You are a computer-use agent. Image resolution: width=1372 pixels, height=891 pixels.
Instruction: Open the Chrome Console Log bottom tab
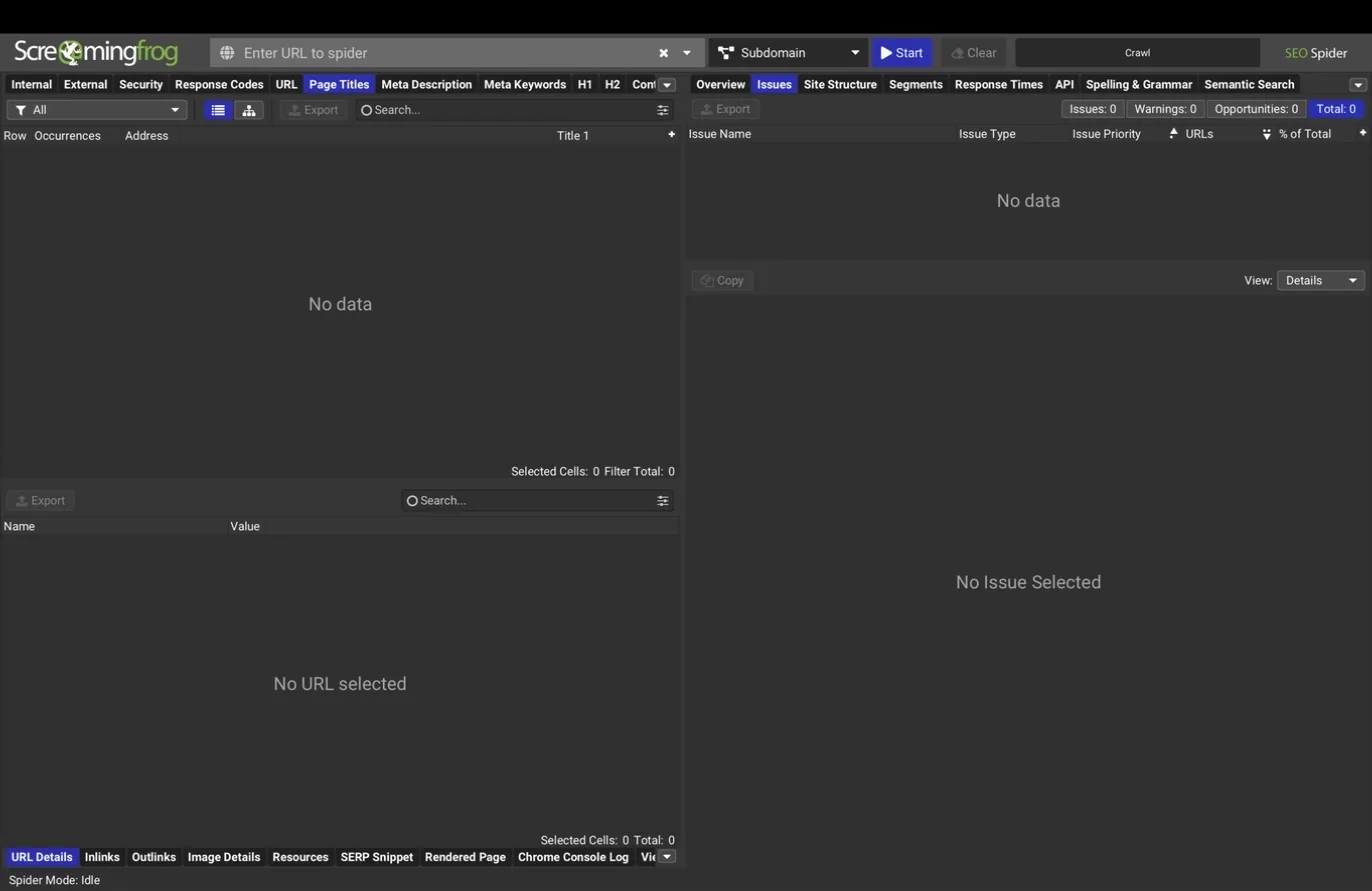[573, 857]
